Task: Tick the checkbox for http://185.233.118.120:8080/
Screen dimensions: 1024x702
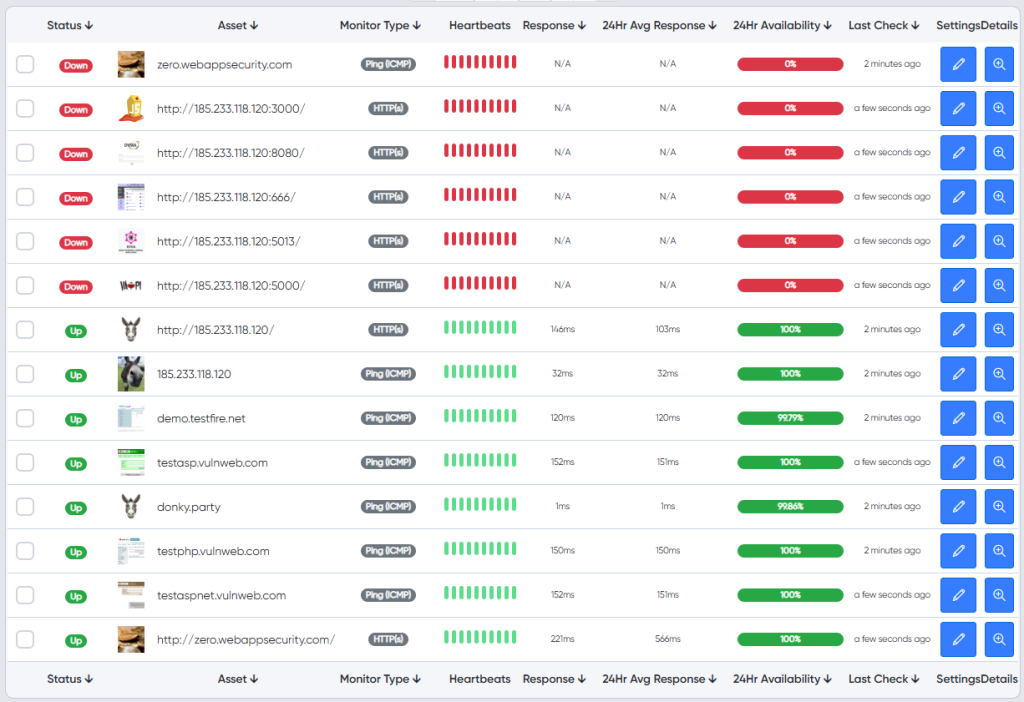Action: (x=25, y=153)
